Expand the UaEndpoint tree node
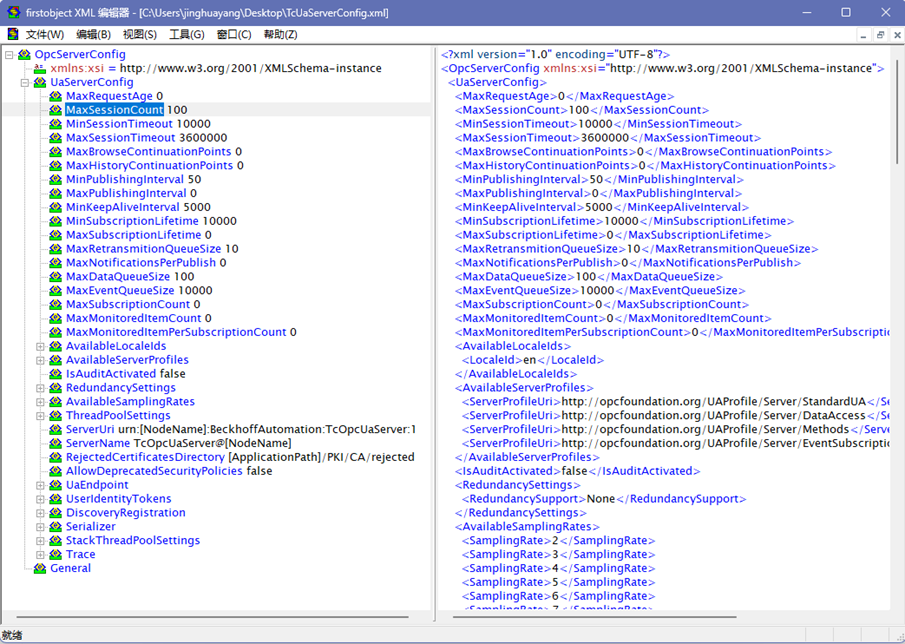This screenshot has height=644, width=905. coord(41,485)
